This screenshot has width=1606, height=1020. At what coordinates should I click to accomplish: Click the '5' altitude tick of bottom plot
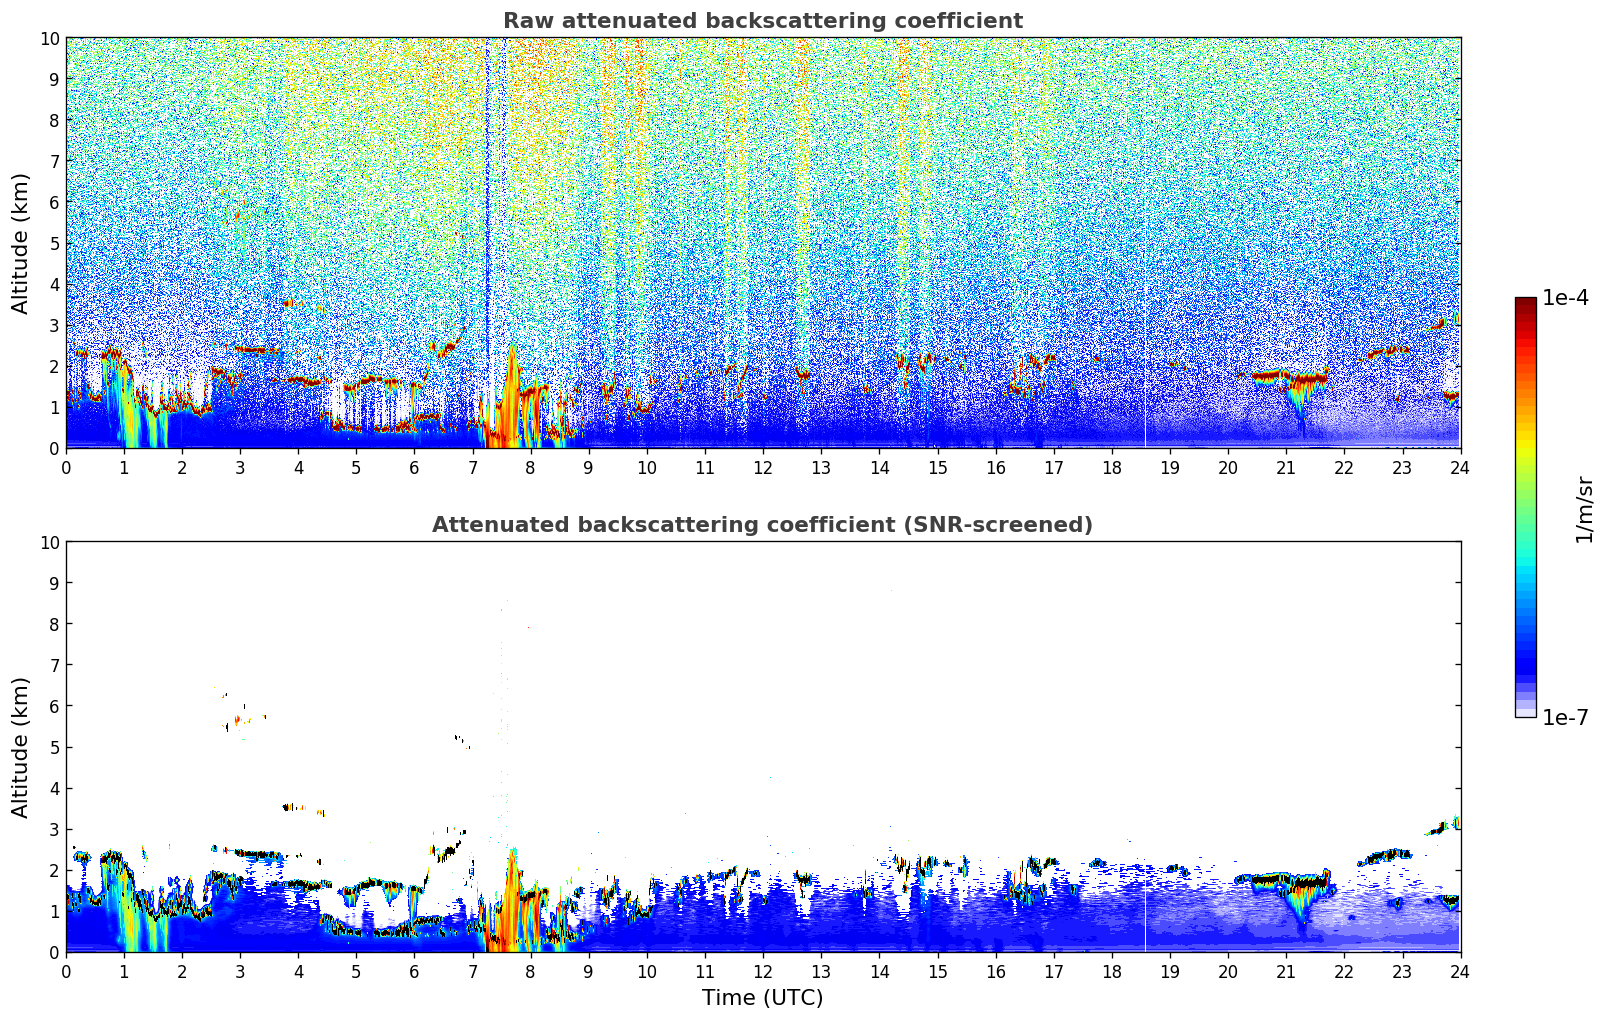tap(54, 747)
